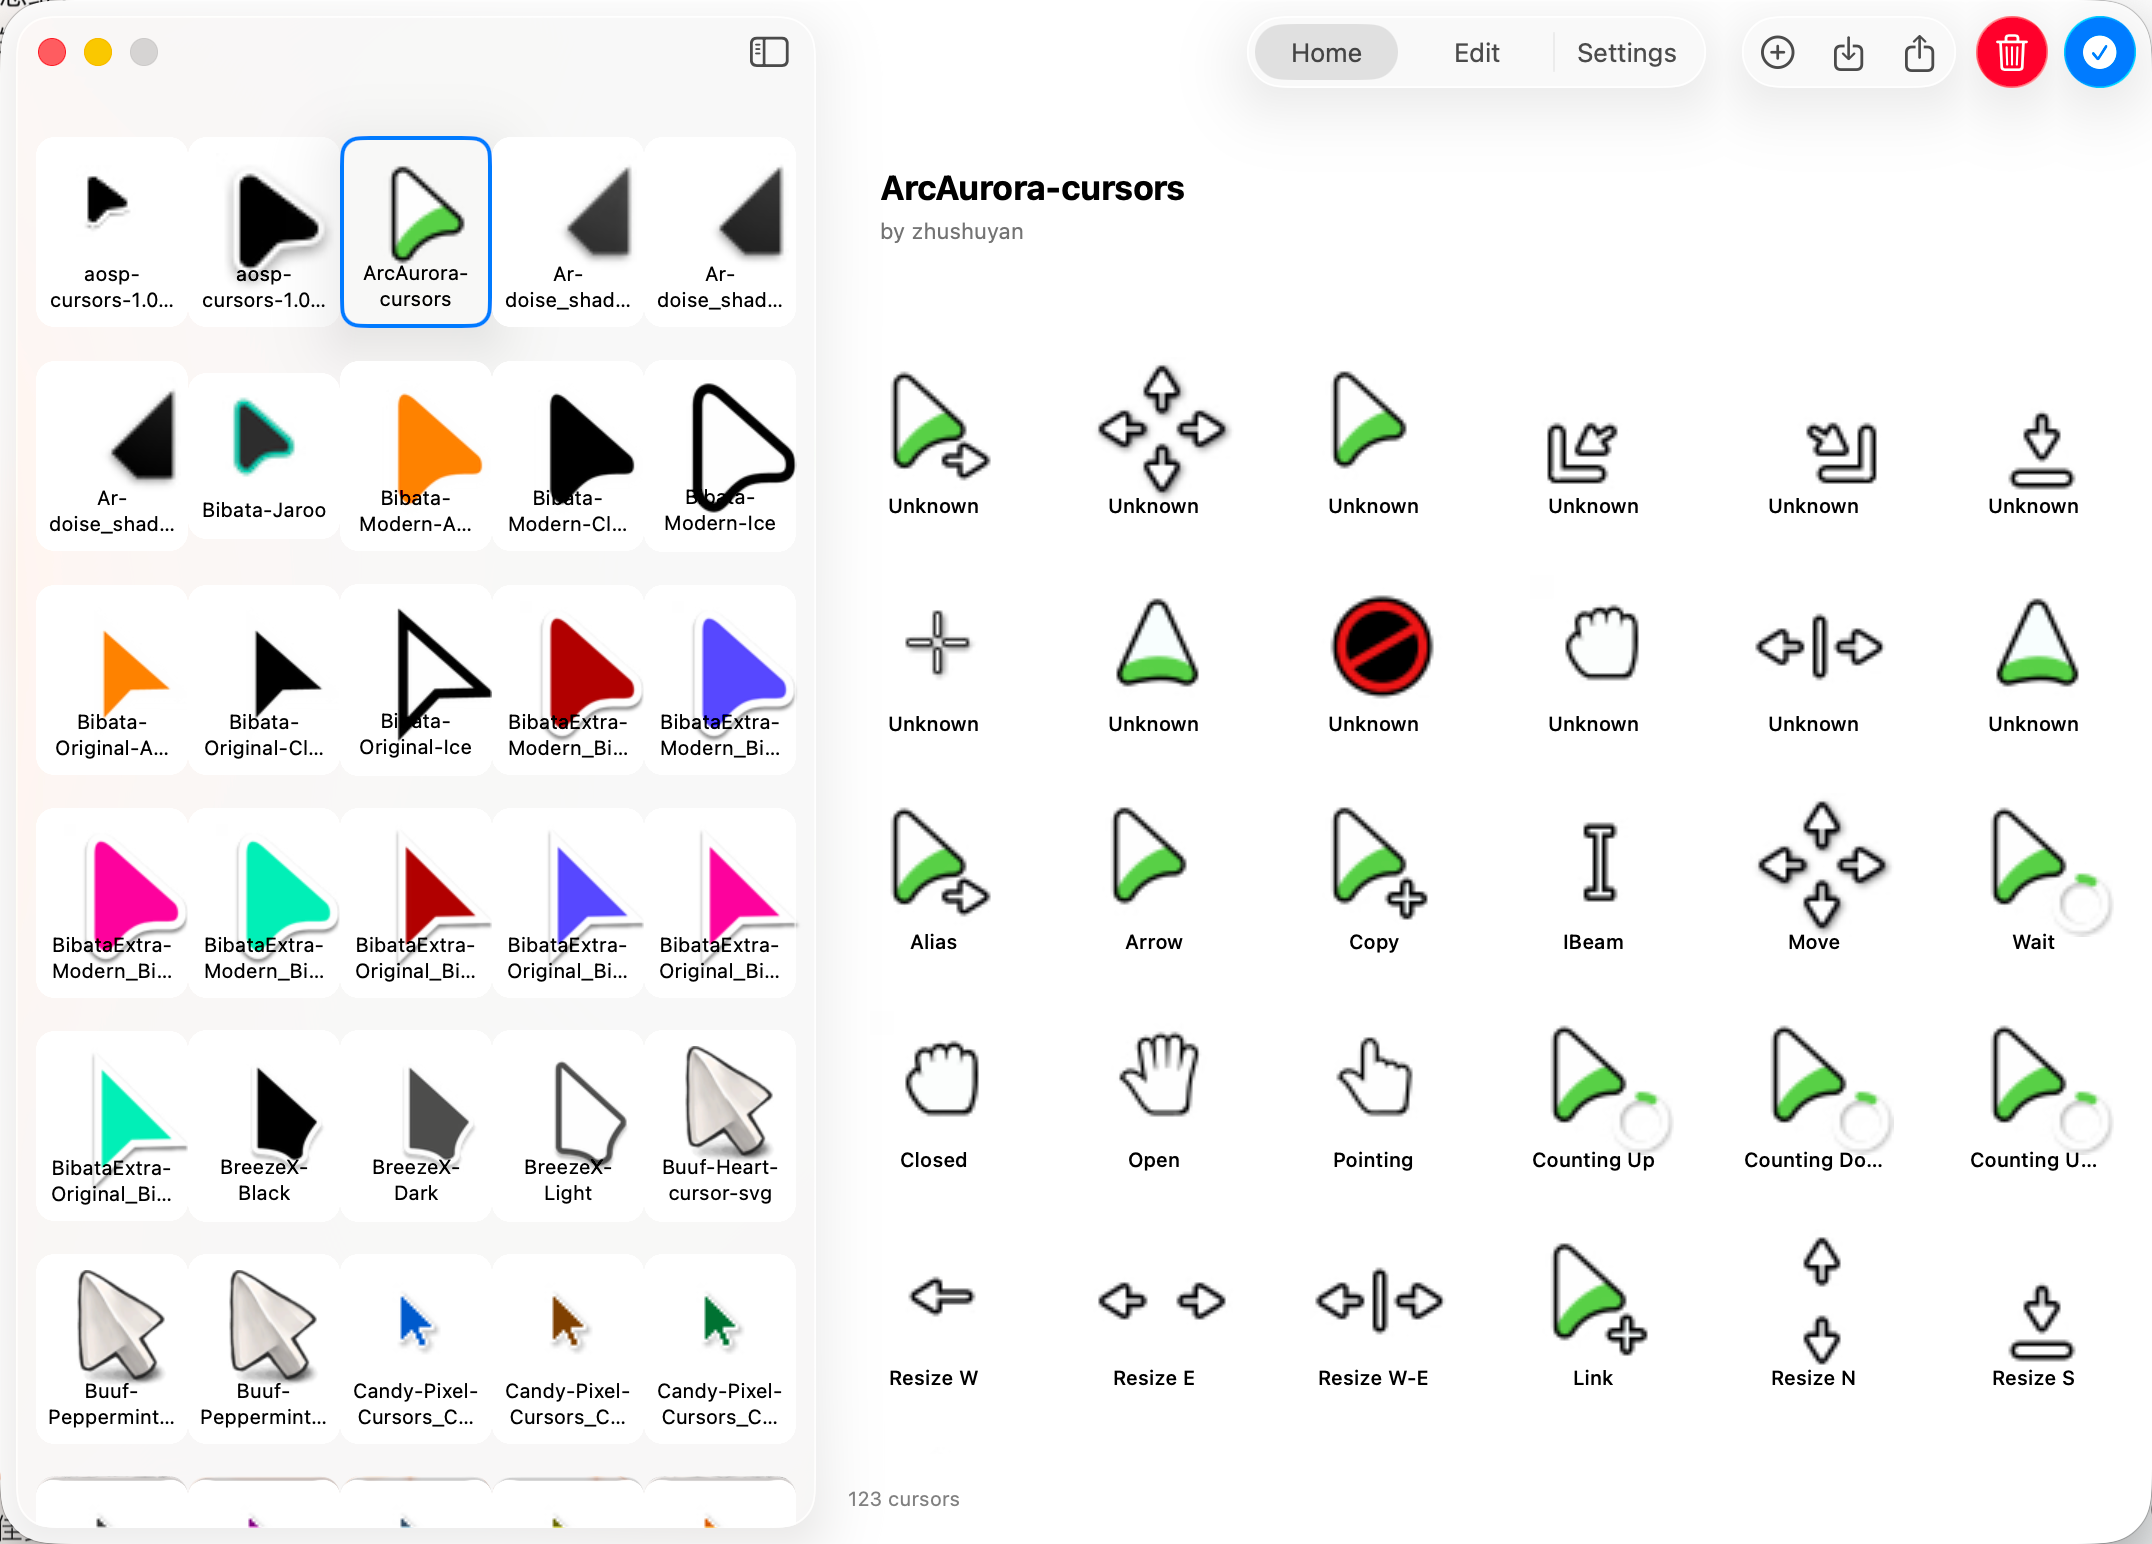The height and width of the screenshot is (1544, 2152).
Task: Choose the Bibata-Jaroo cursor theme
Action: [x=263, y=456]
